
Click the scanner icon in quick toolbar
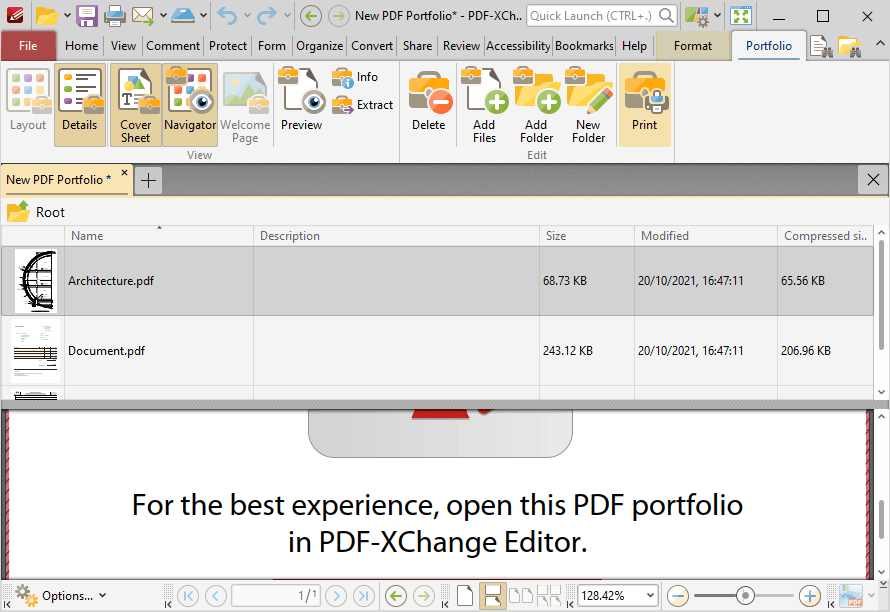183,16
